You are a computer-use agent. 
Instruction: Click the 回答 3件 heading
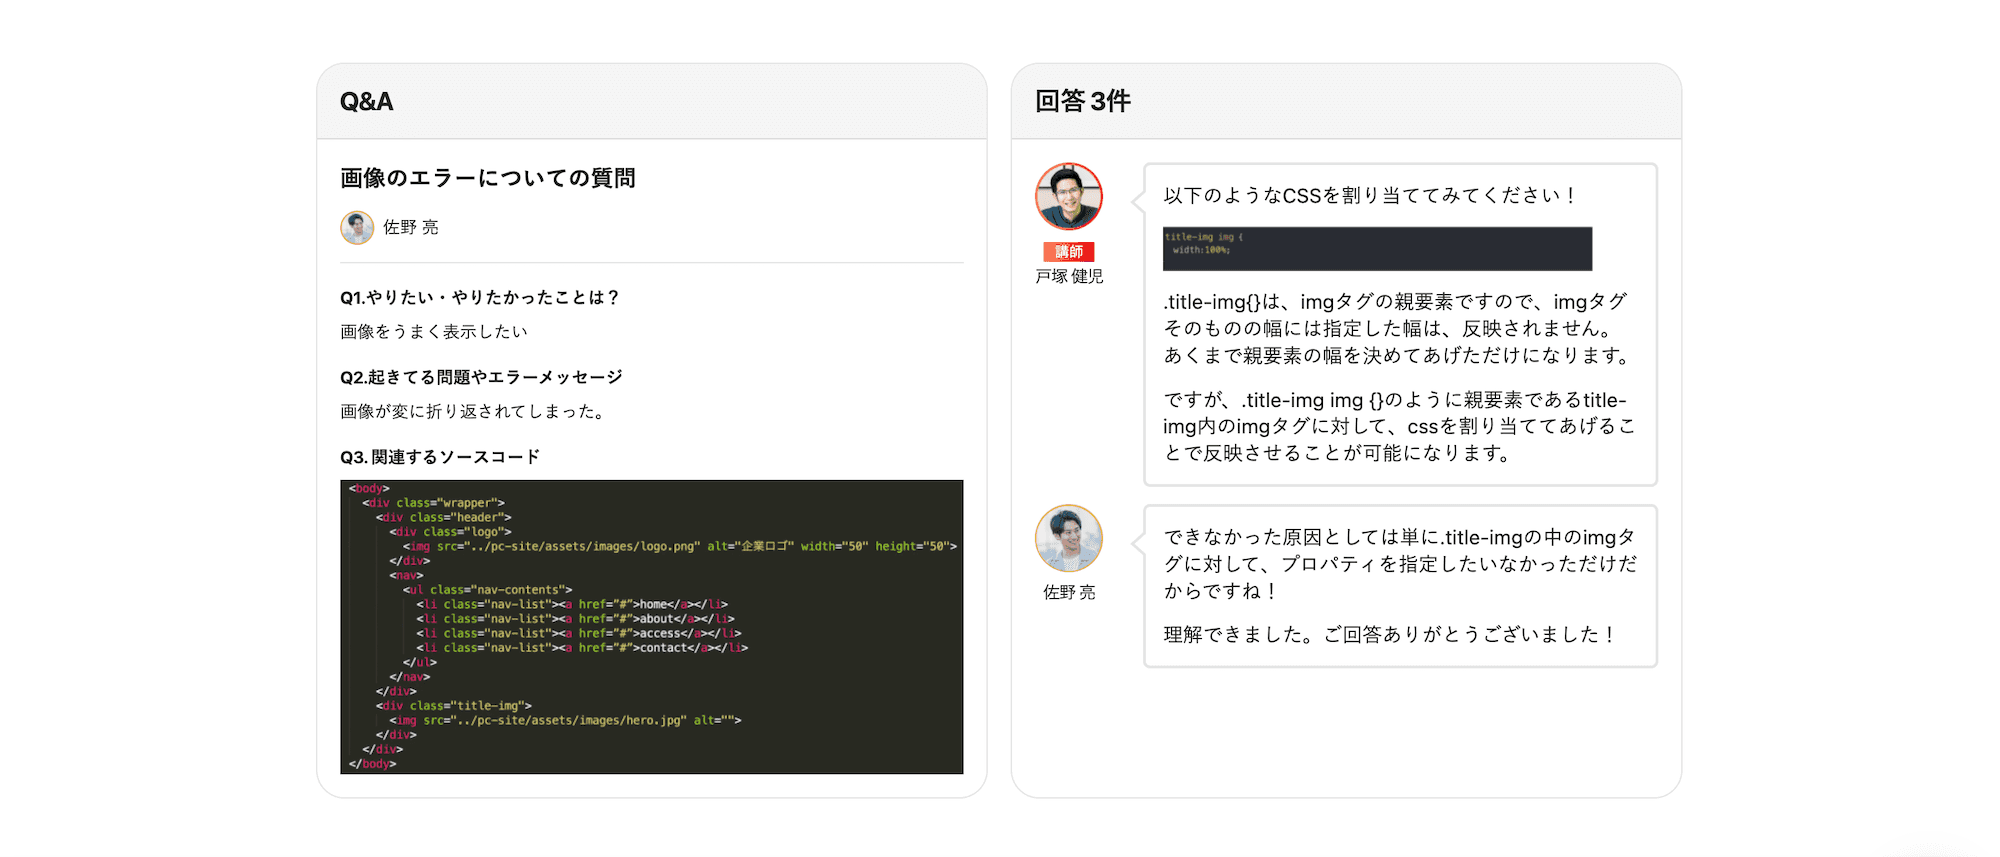(x=1082, y=101)
